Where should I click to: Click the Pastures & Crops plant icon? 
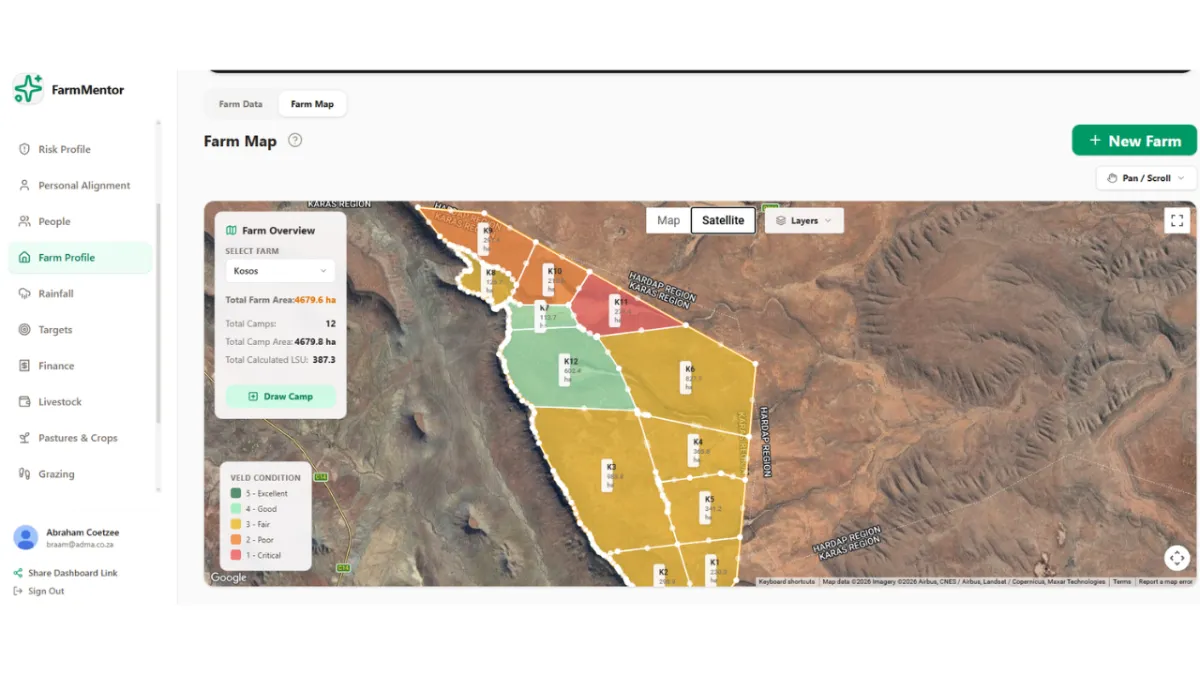pos(24,438)
